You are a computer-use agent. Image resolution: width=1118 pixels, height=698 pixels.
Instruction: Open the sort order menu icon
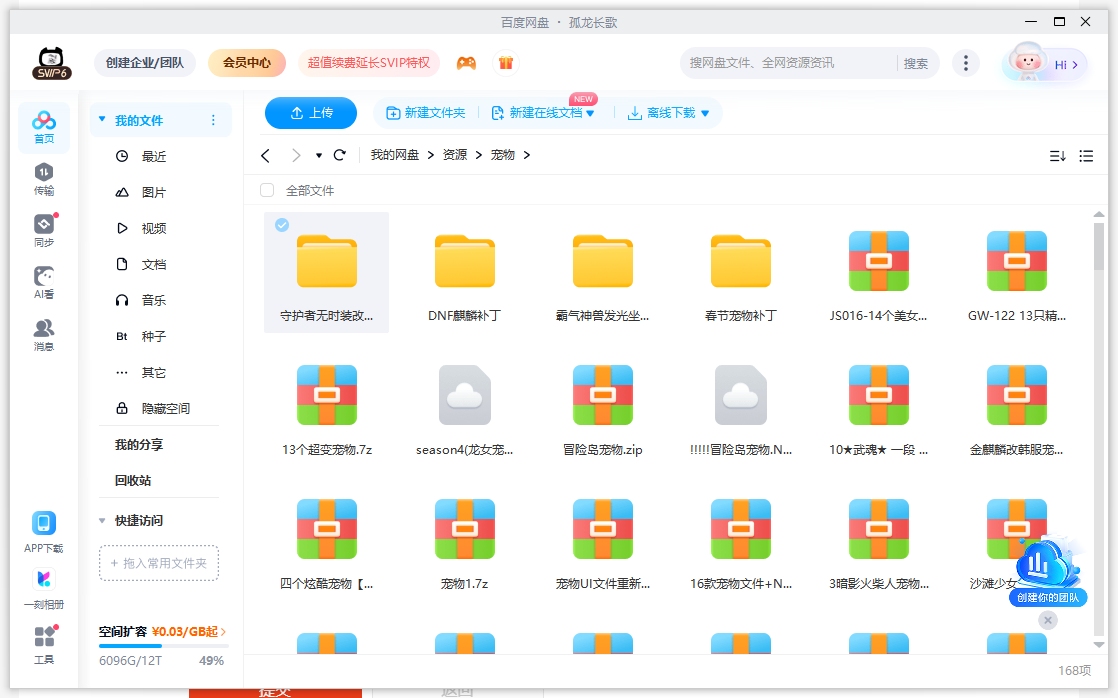(1057, 155)
